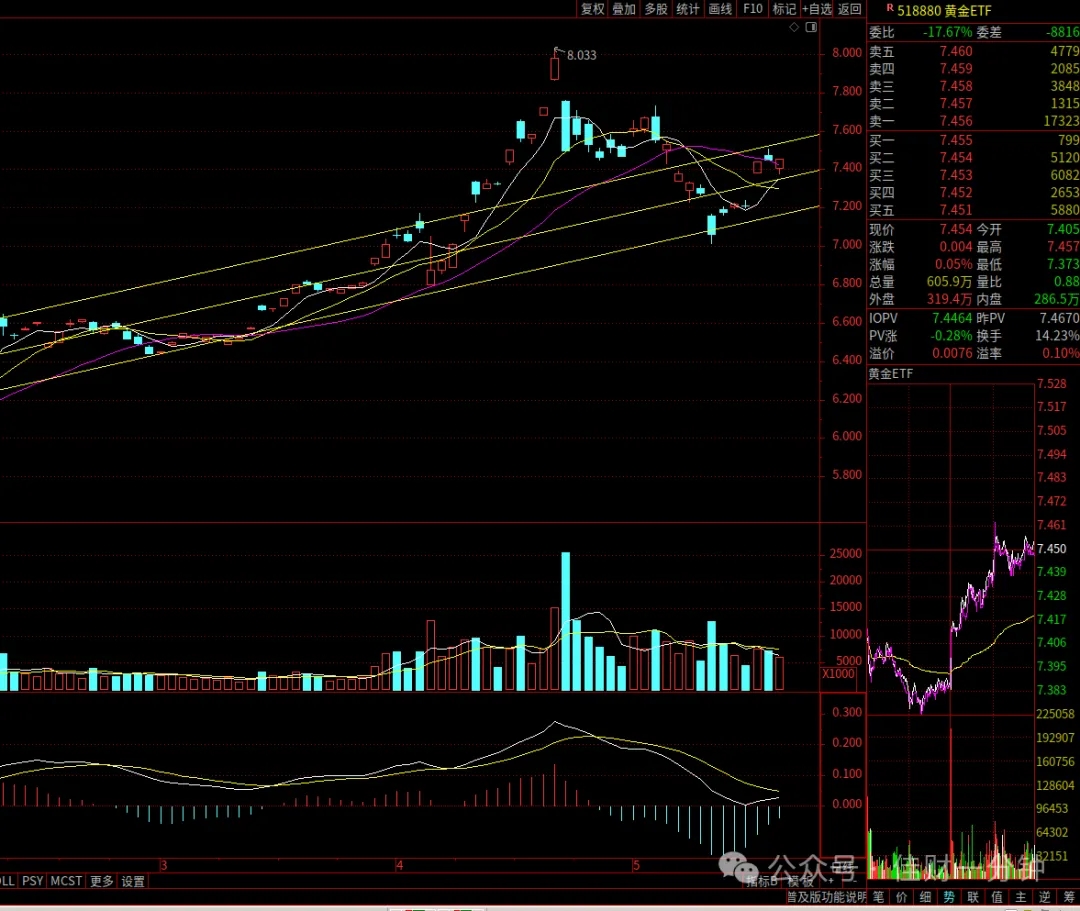Switch to the PSY indicator tab
Viewport: 1080px width, 911px height.
[x=32, y=881]
